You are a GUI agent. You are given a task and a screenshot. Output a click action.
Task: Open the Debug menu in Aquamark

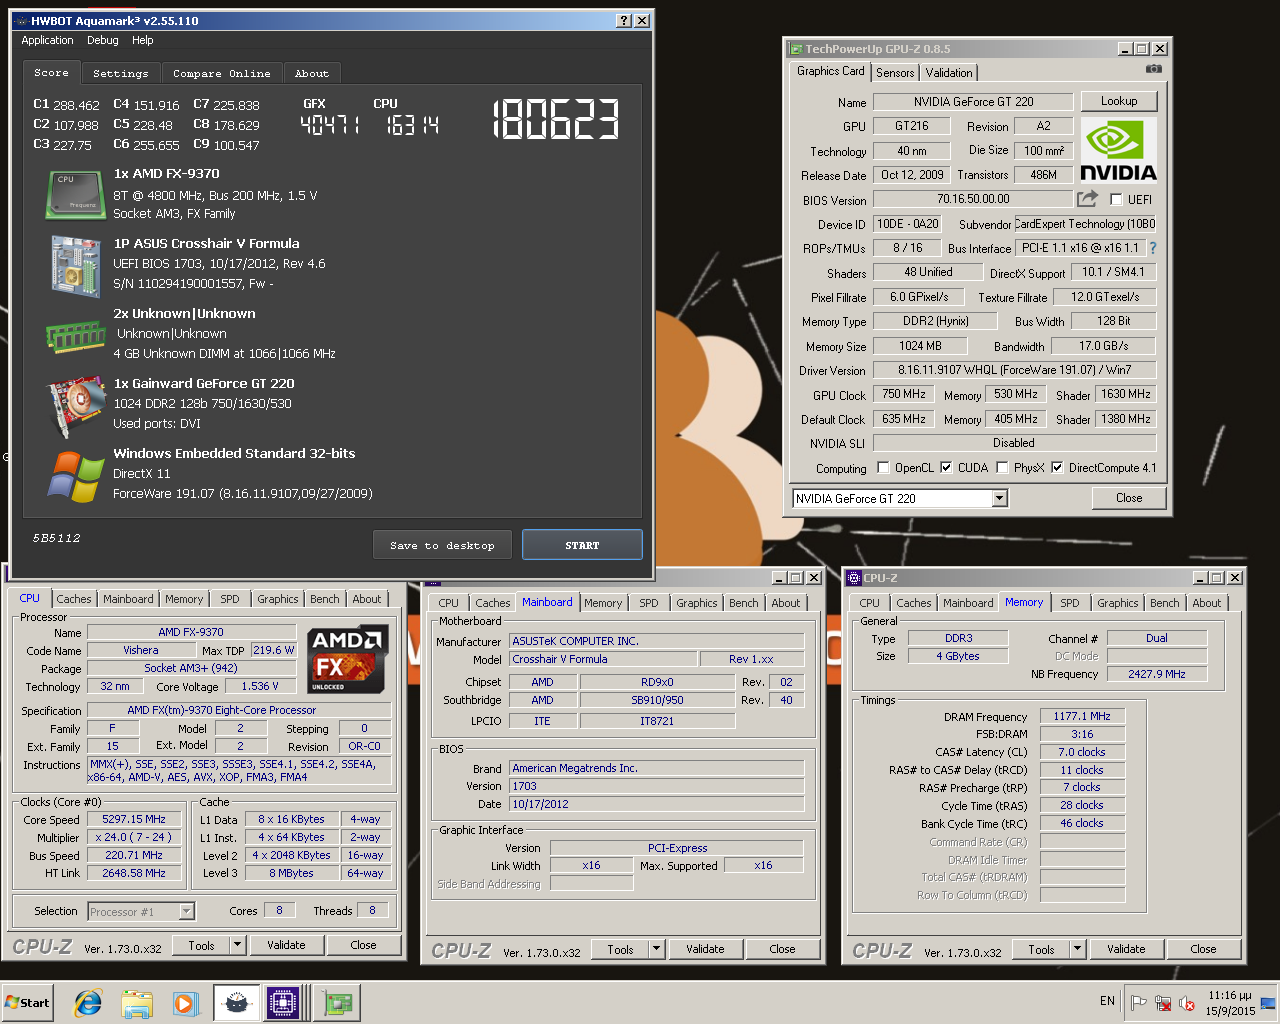click(102, 40)
